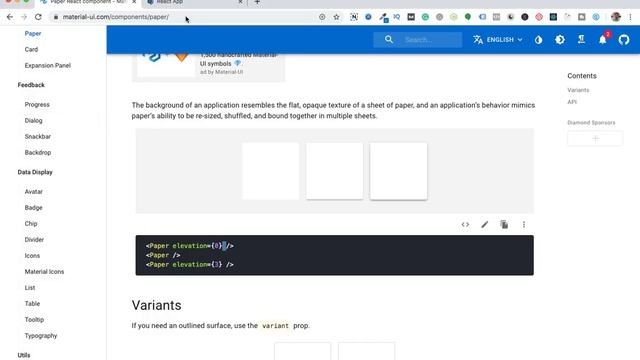Open the Snackbar sidebar item
Screen dimensions: 640x360
(38, 136)
